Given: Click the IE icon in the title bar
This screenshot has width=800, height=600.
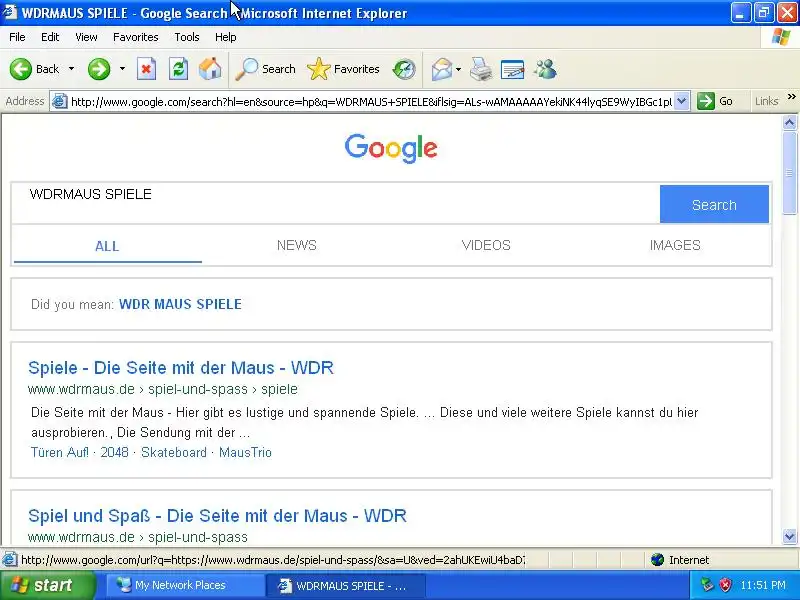Looking at the screenshot, I should 10,12.
